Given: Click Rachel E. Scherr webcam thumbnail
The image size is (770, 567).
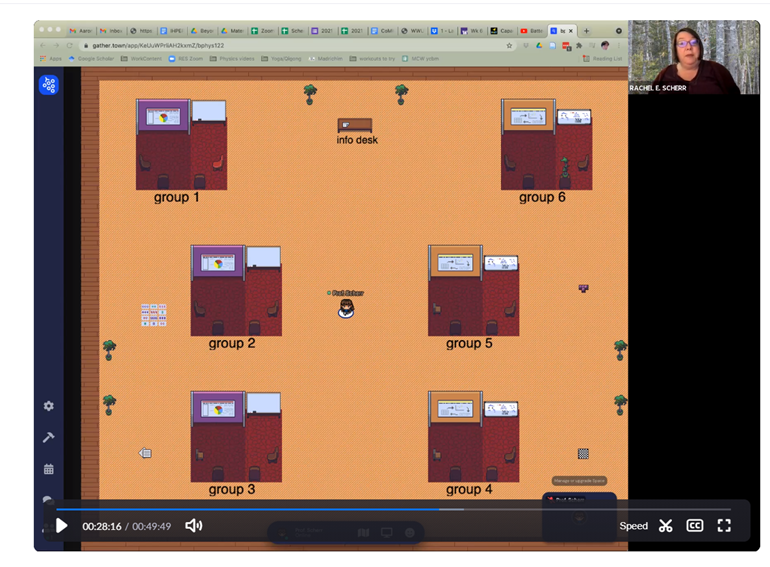Looking at the screenshot, I should (693, 57).
